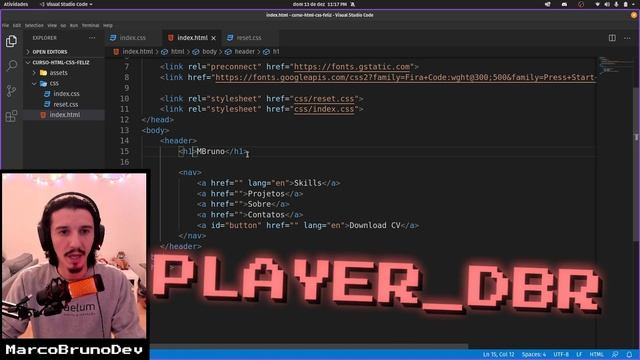Click the css/index.css href link
The width and height of the screenshot is (640, 360).
(x=324, y=109)
